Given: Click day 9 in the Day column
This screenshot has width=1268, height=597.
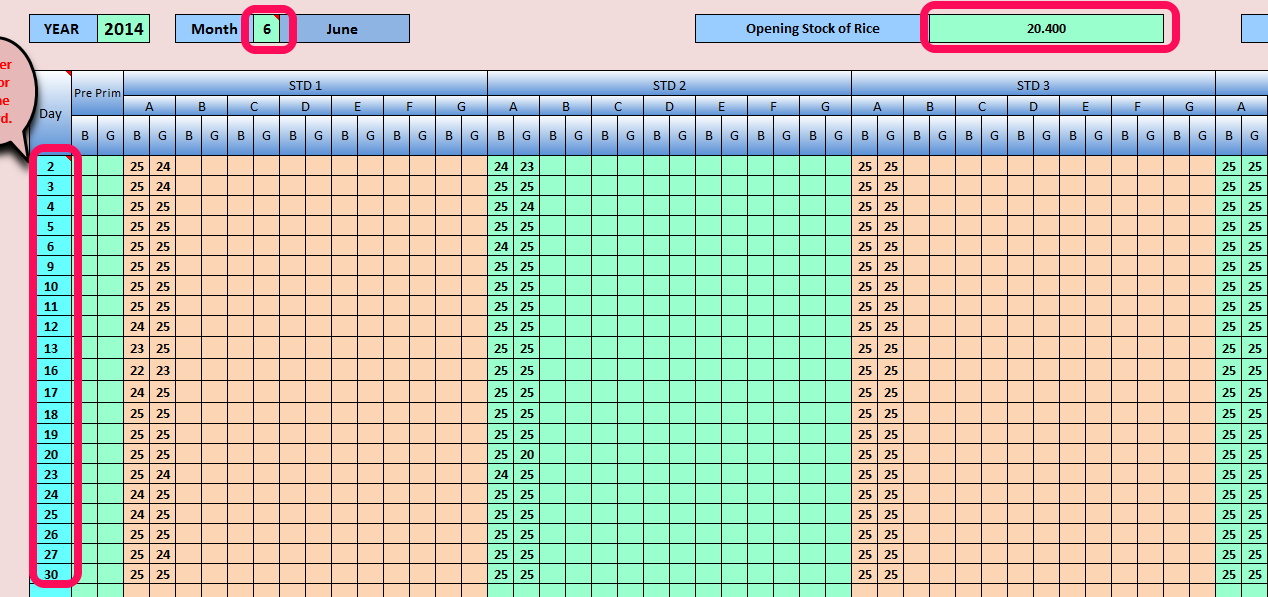Looking at the screenshot, I should (x=50, y=266).
